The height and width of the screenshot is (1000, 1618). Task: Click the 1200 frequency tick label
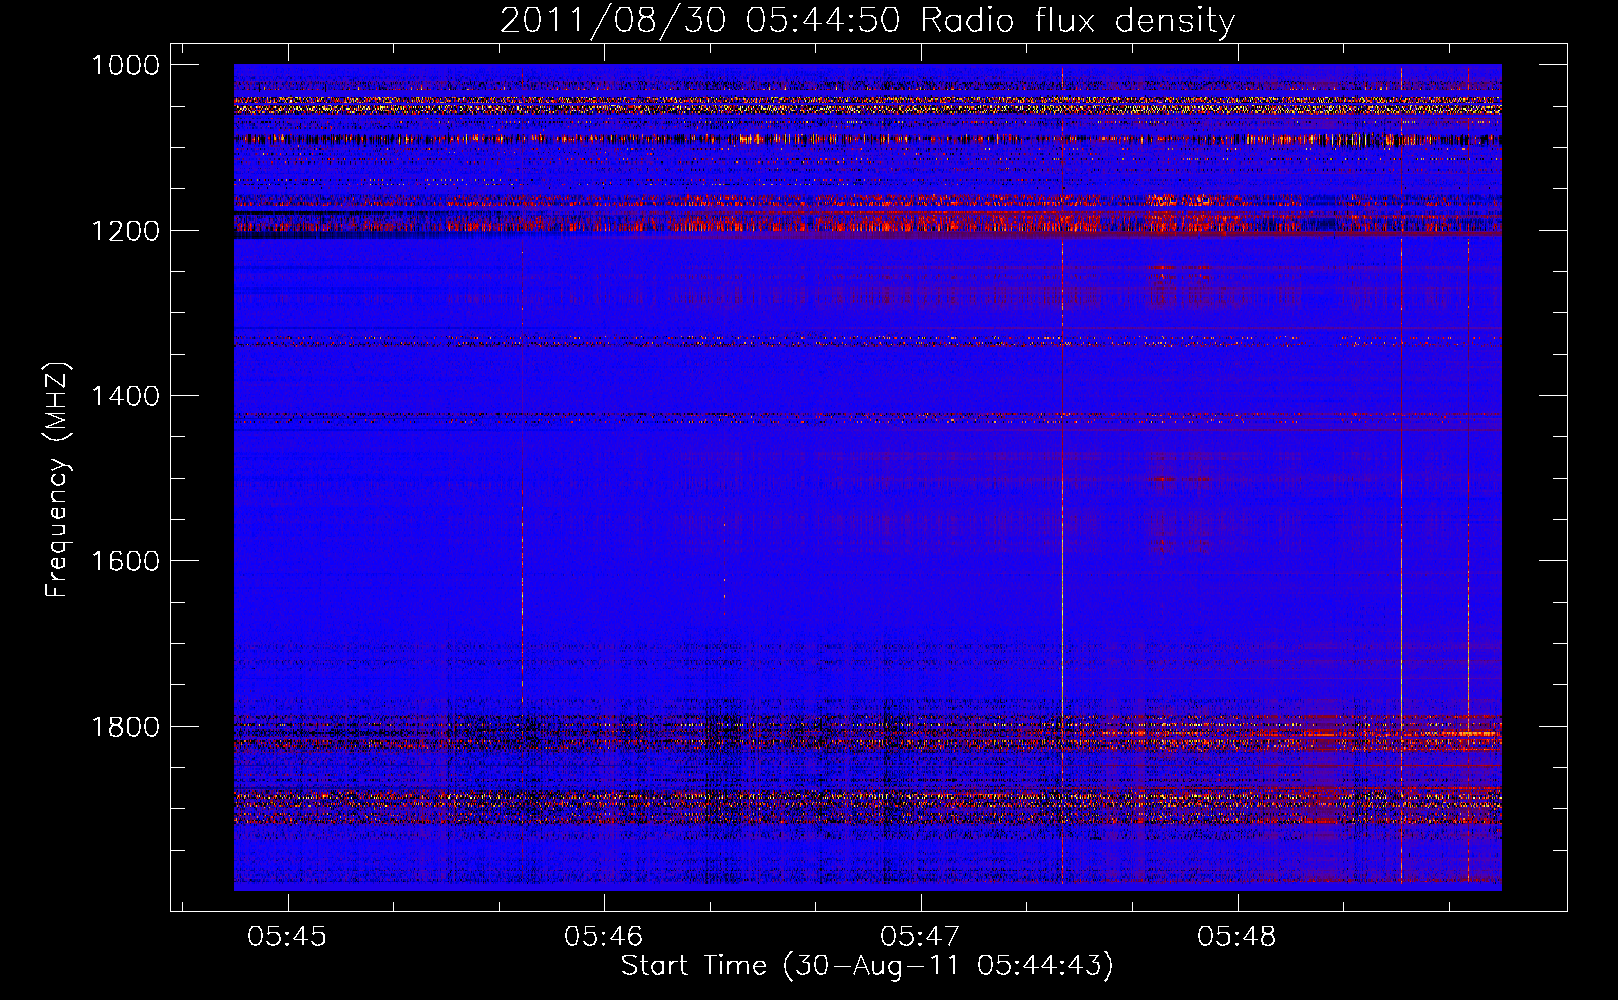(x=125, y=231)
